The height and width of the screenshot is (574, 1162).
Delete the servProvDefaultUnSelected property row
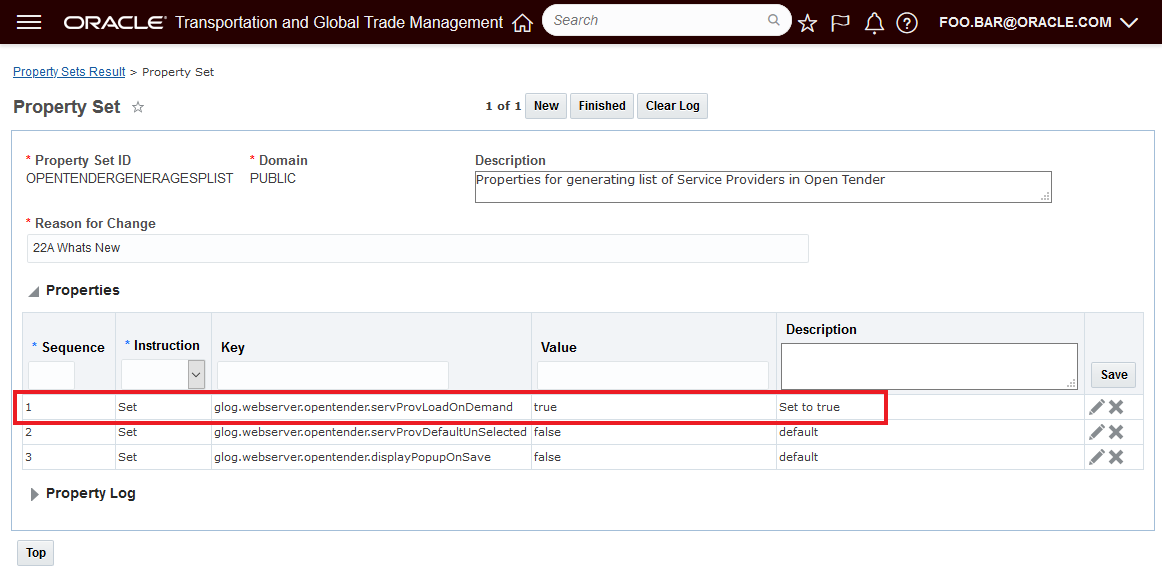coord(1116,432)
